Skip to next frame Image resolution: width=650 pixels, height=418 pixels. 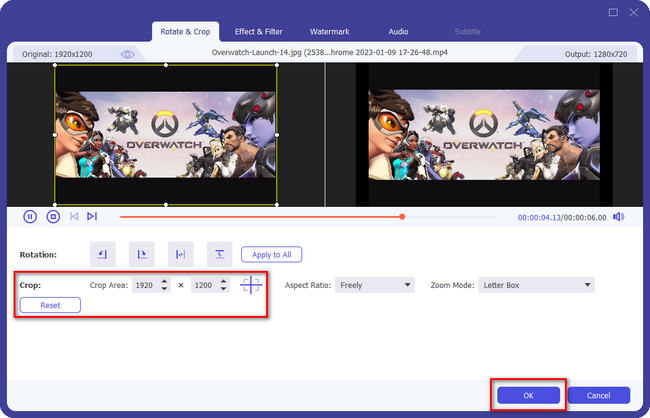[92, 216]
